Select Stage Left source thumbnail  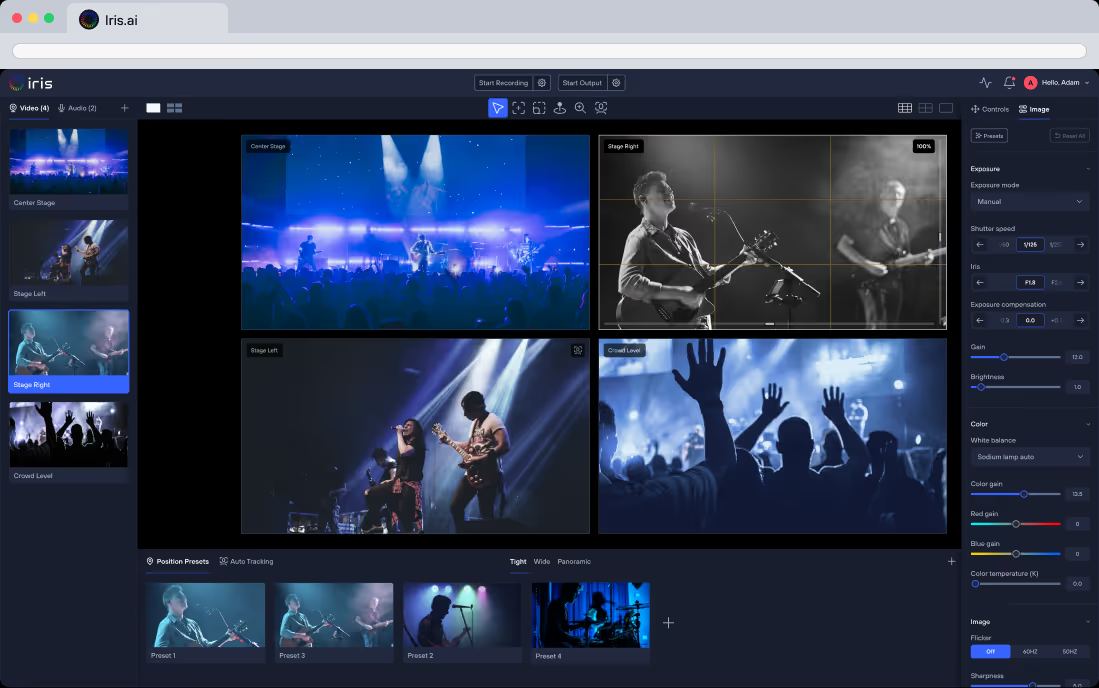coord(69,260)
